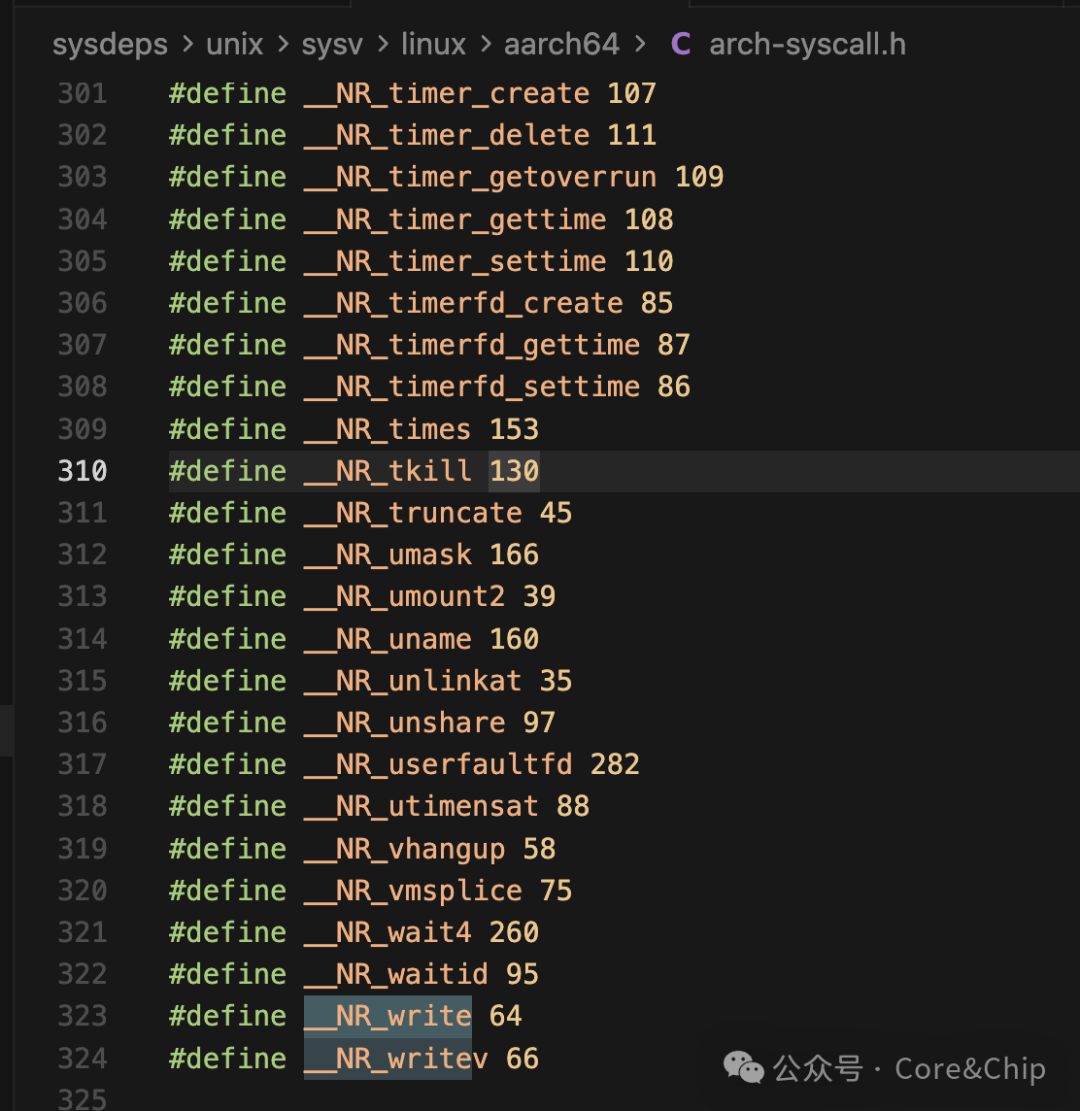The width and height of the screenshot is (1080, 1111).
Task: Open the unix breadcrumb dropdown
Action: click(233, 44)
